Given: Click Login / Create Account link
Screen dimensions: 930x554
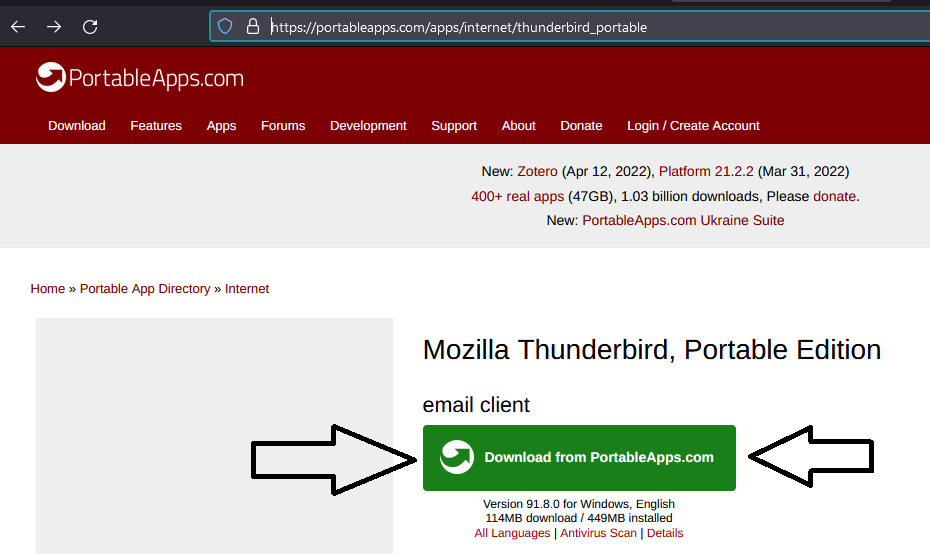Looking at the screenshot, I should (693, 126).
